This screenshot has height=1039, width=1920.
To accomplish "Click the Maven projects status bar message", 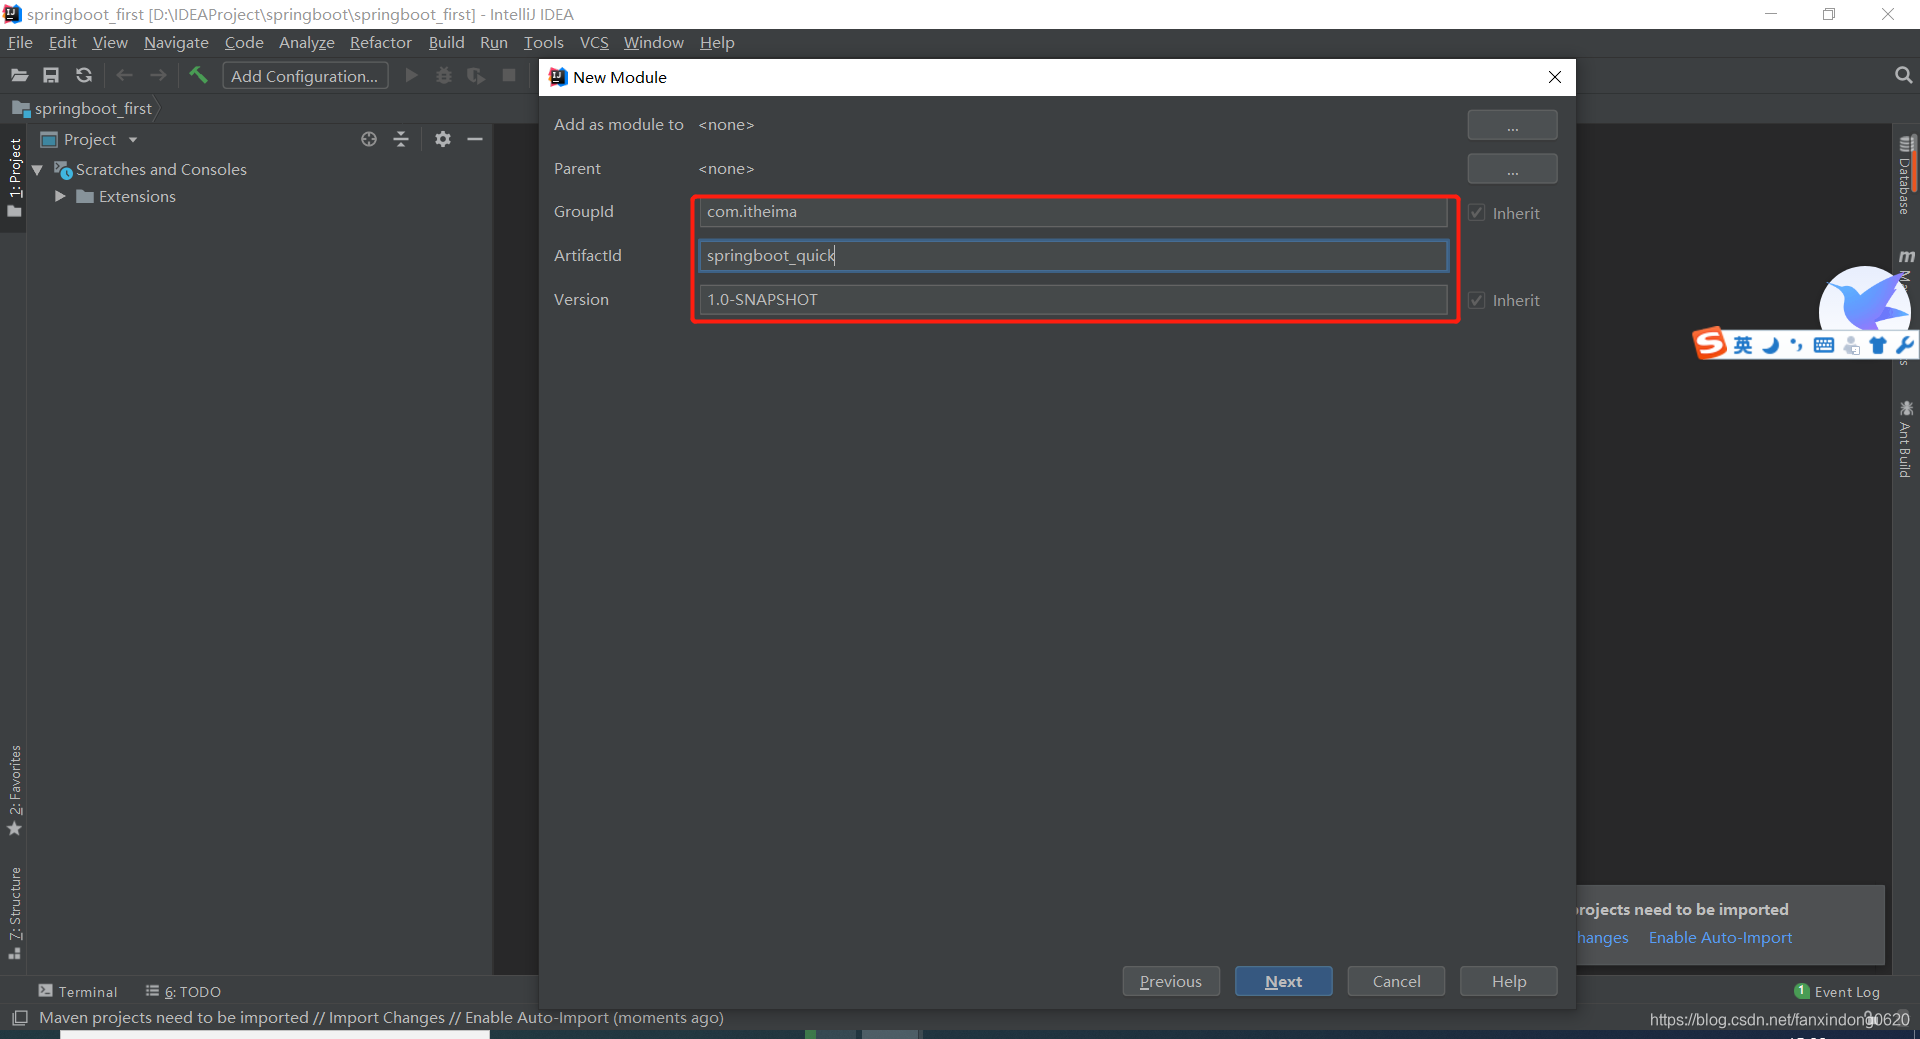I will click(x=381, y=1018).
